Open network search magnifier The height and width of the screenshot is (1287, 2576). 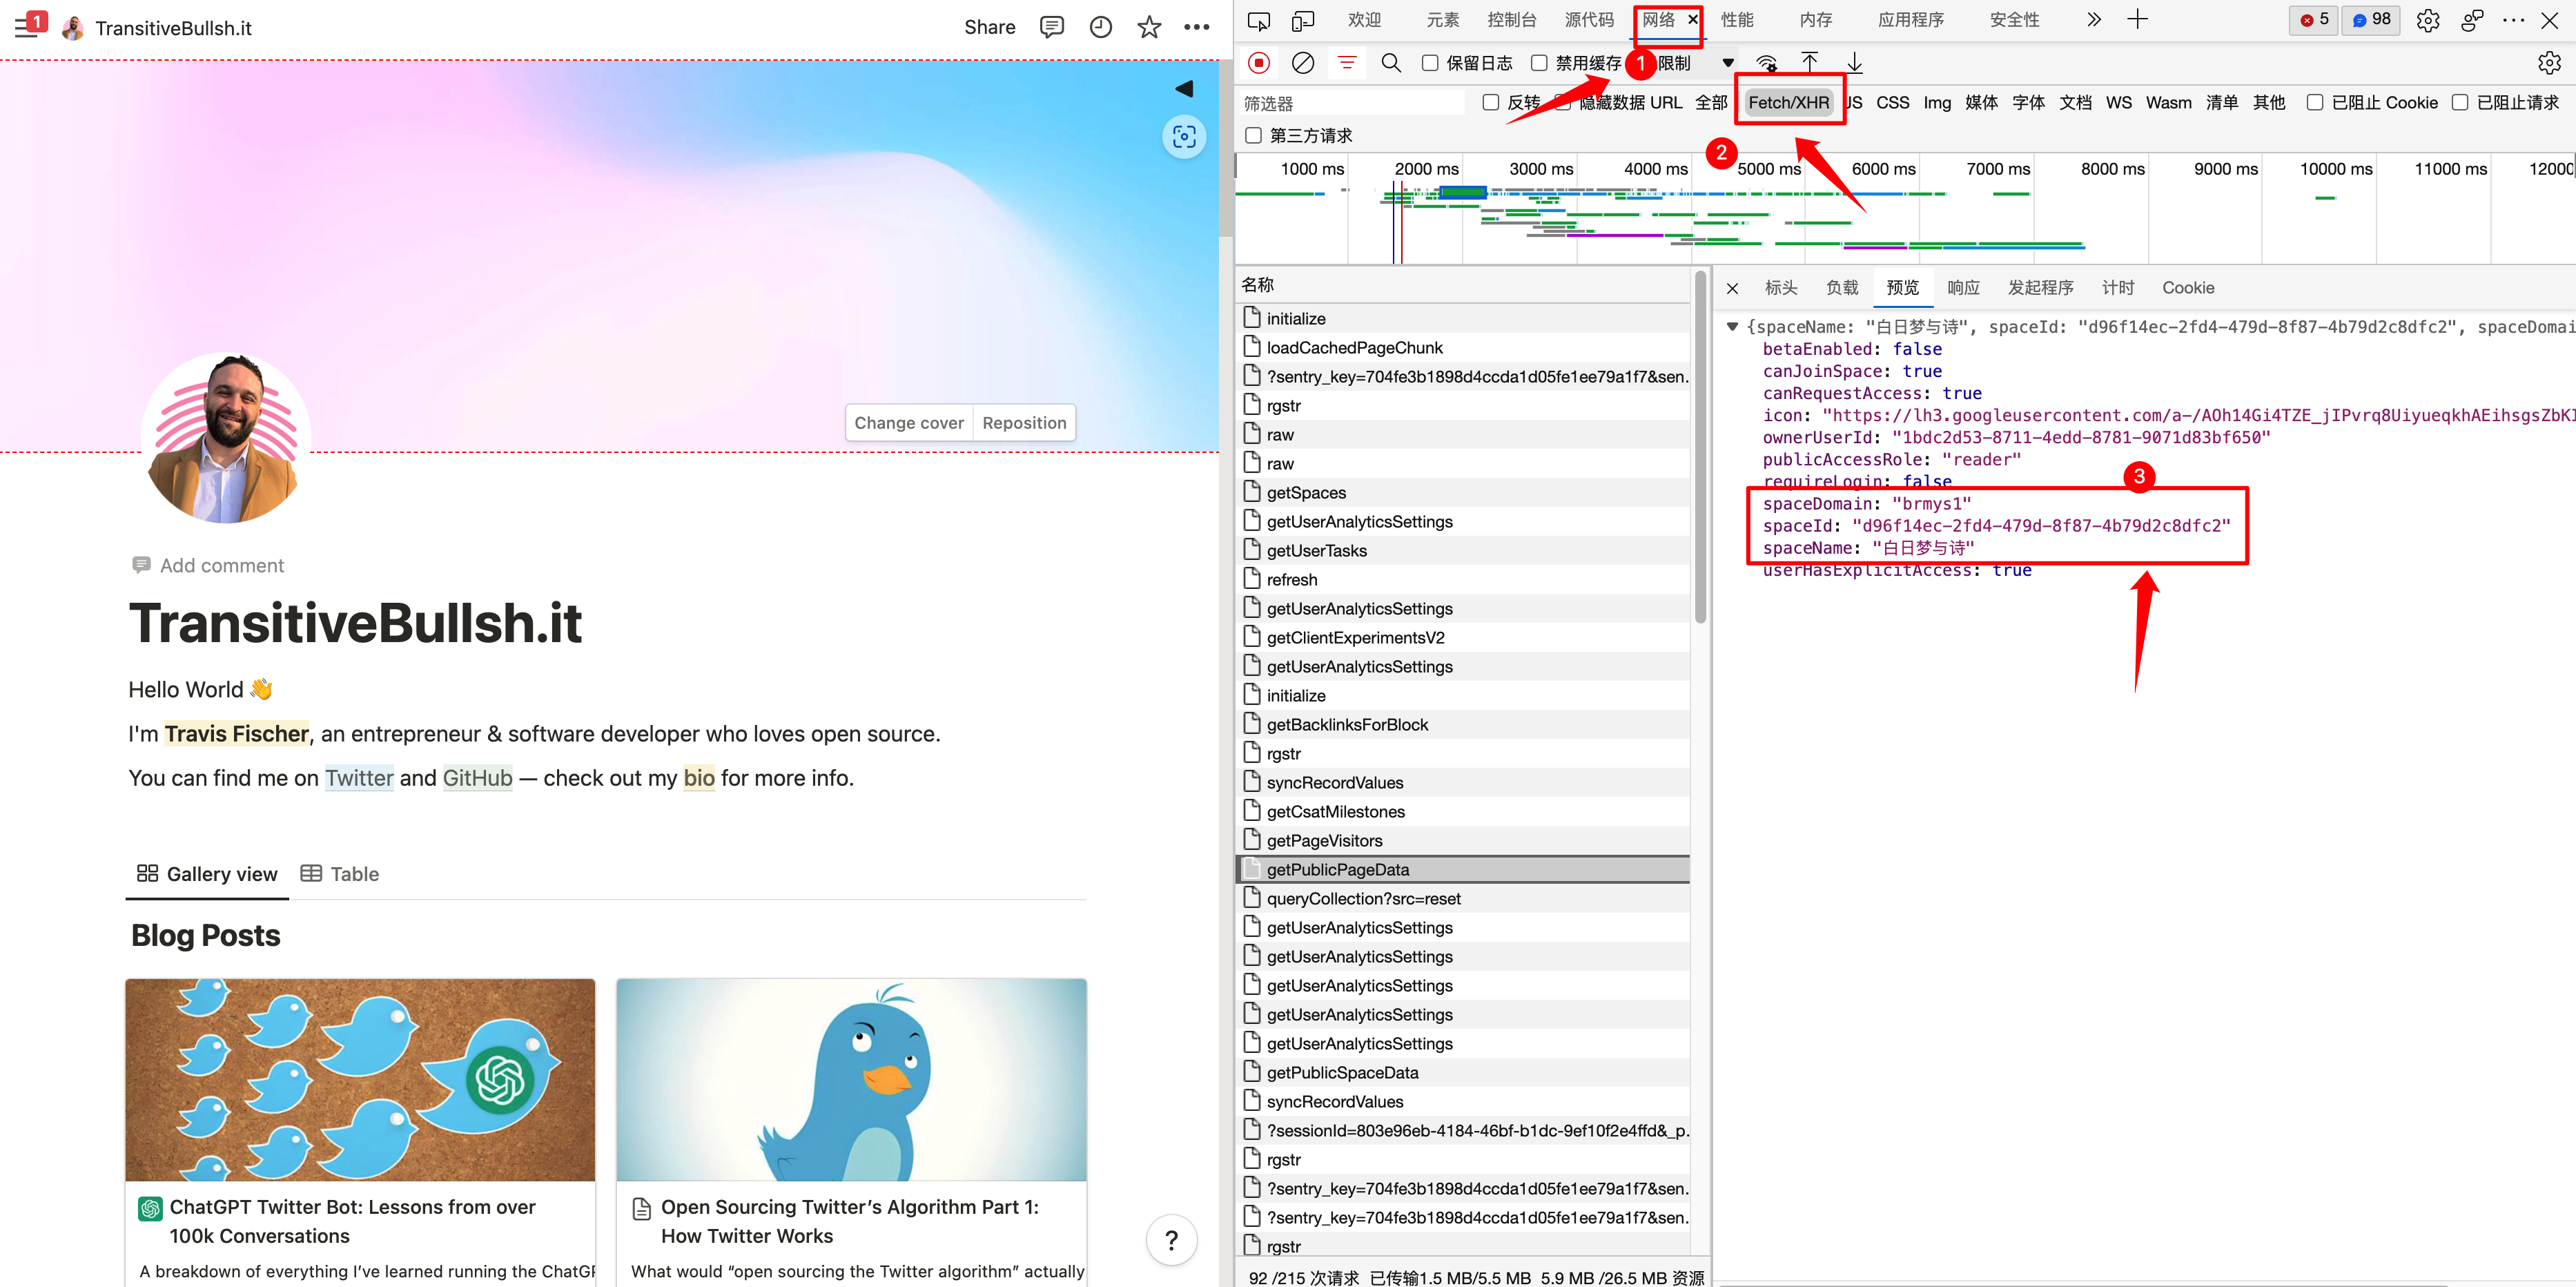[1391, 63]
